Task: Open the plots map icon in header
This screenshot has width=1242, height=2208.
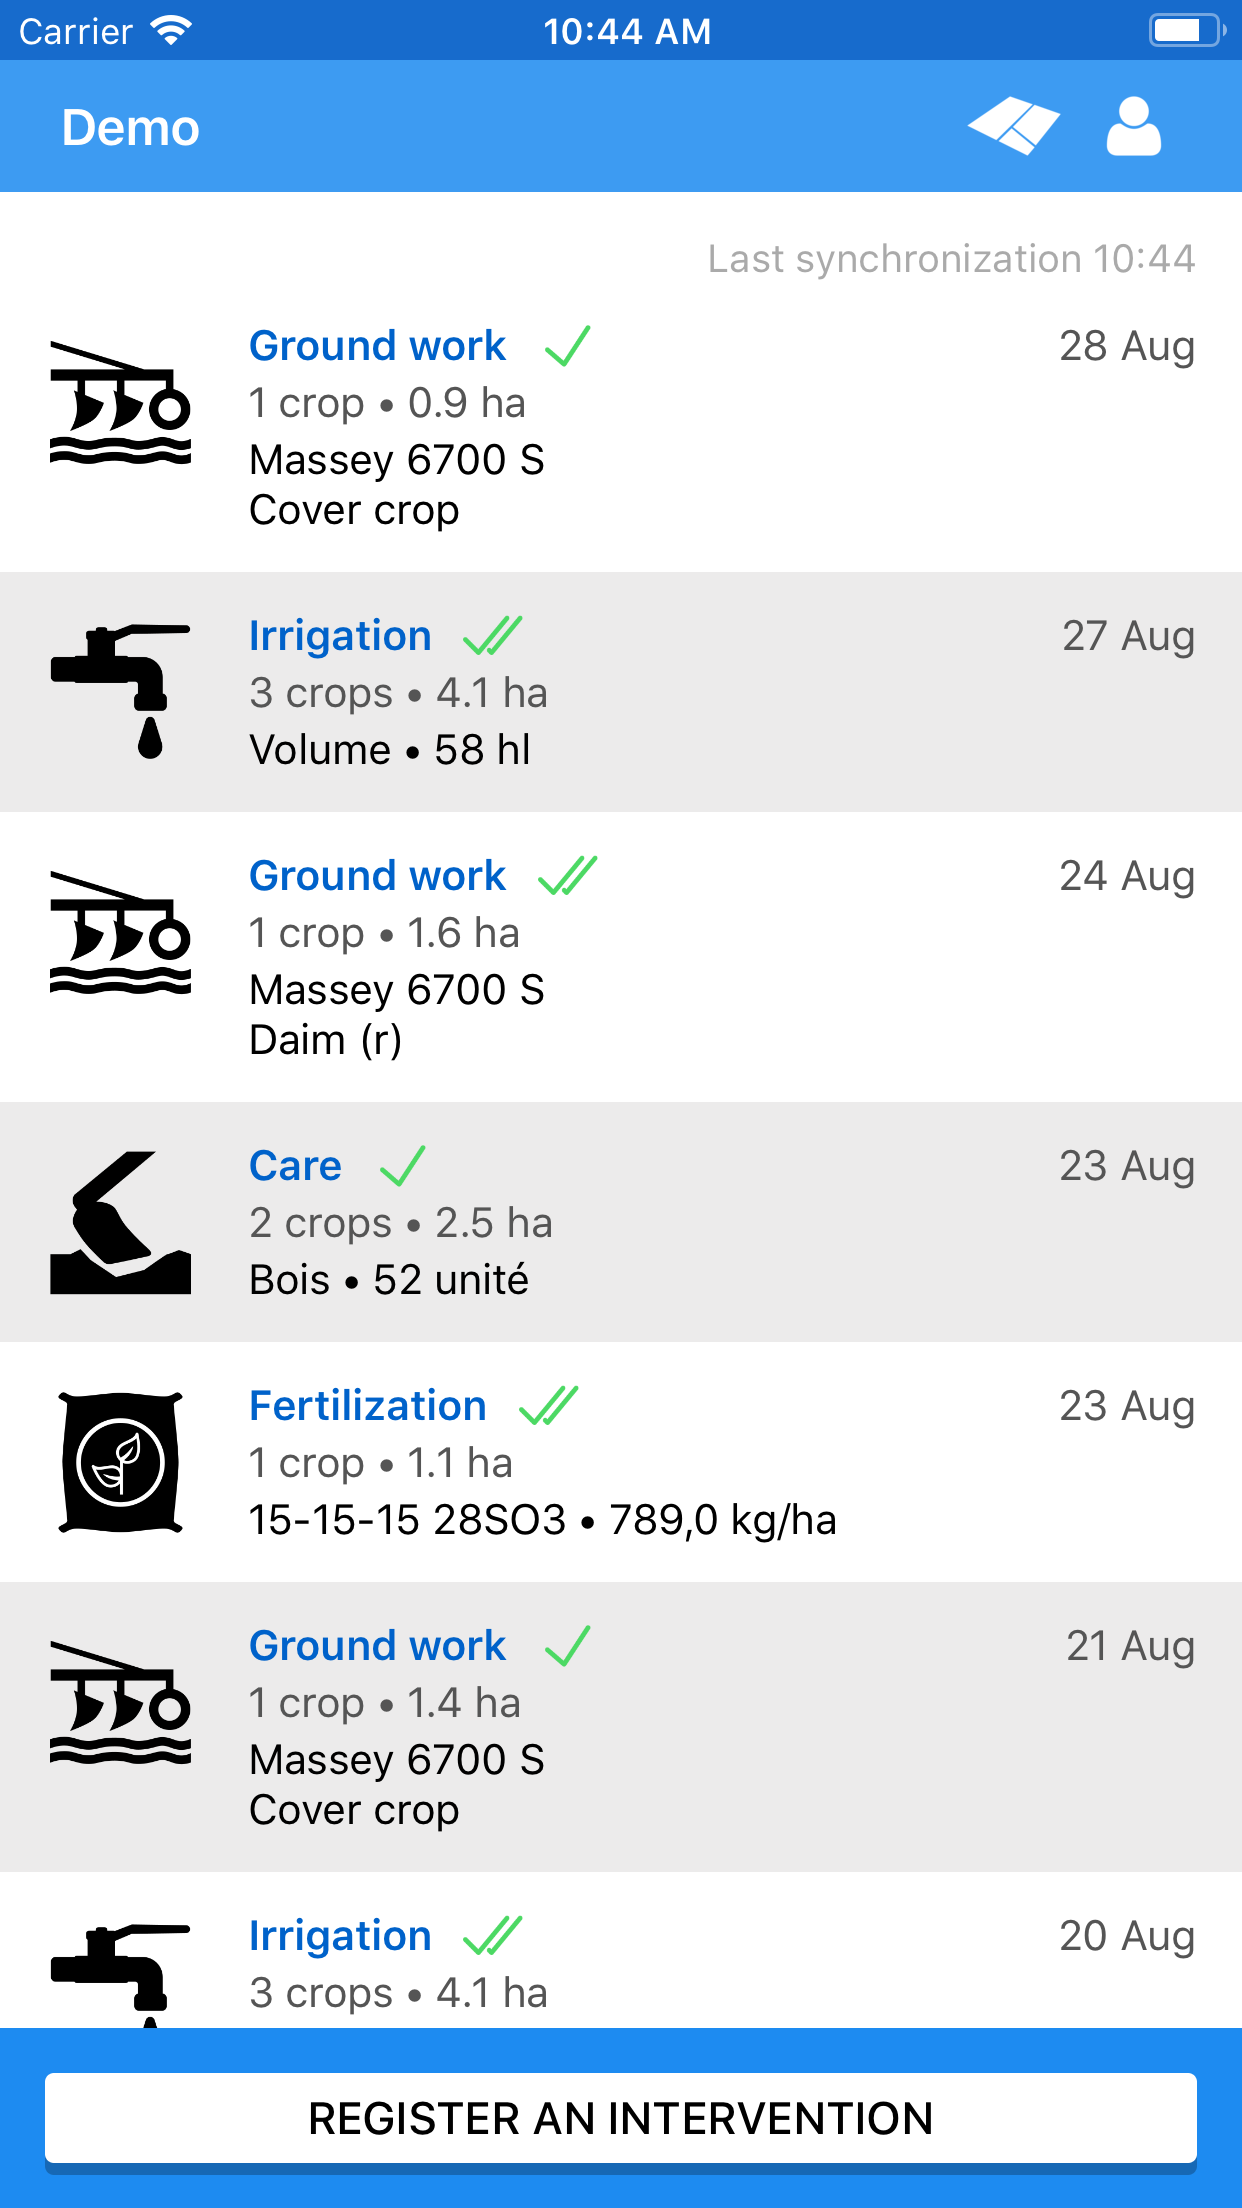Action: [x=1013, y=127]
